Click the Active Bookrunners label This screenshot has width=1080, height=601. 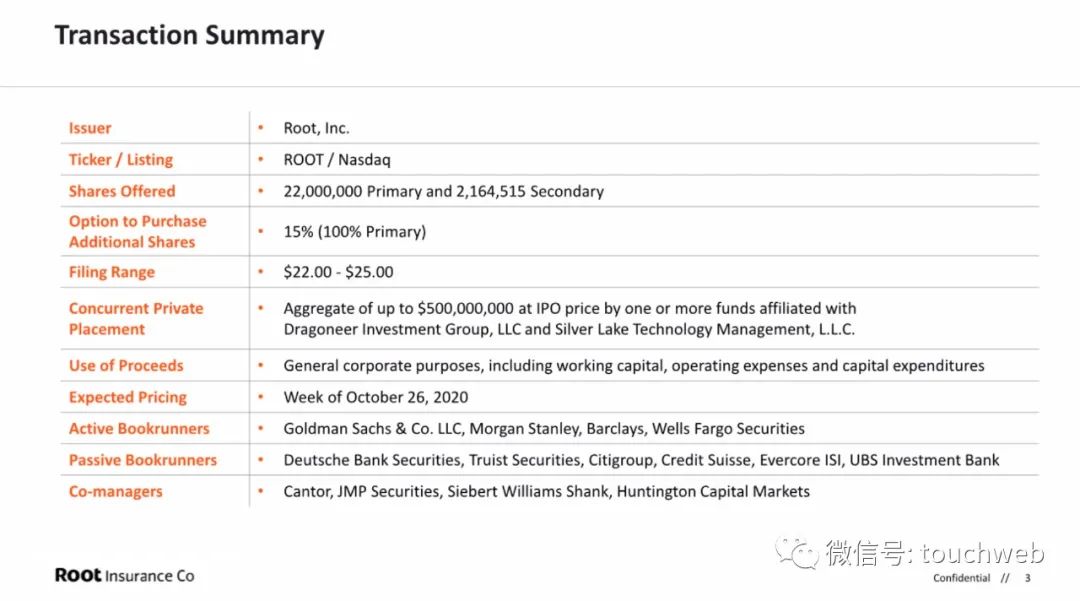[138, 429]
